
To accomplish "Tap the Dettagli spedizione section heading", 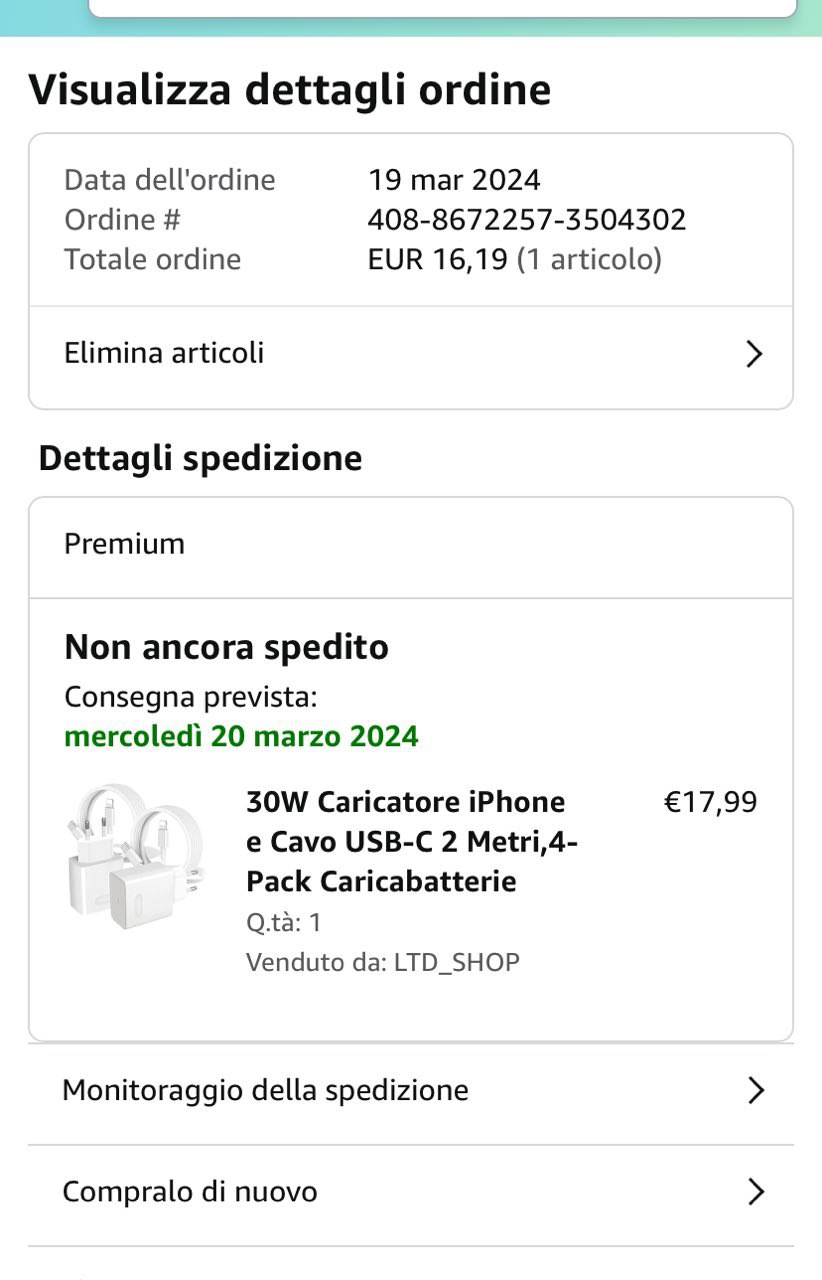I will (x=200, y=458).
